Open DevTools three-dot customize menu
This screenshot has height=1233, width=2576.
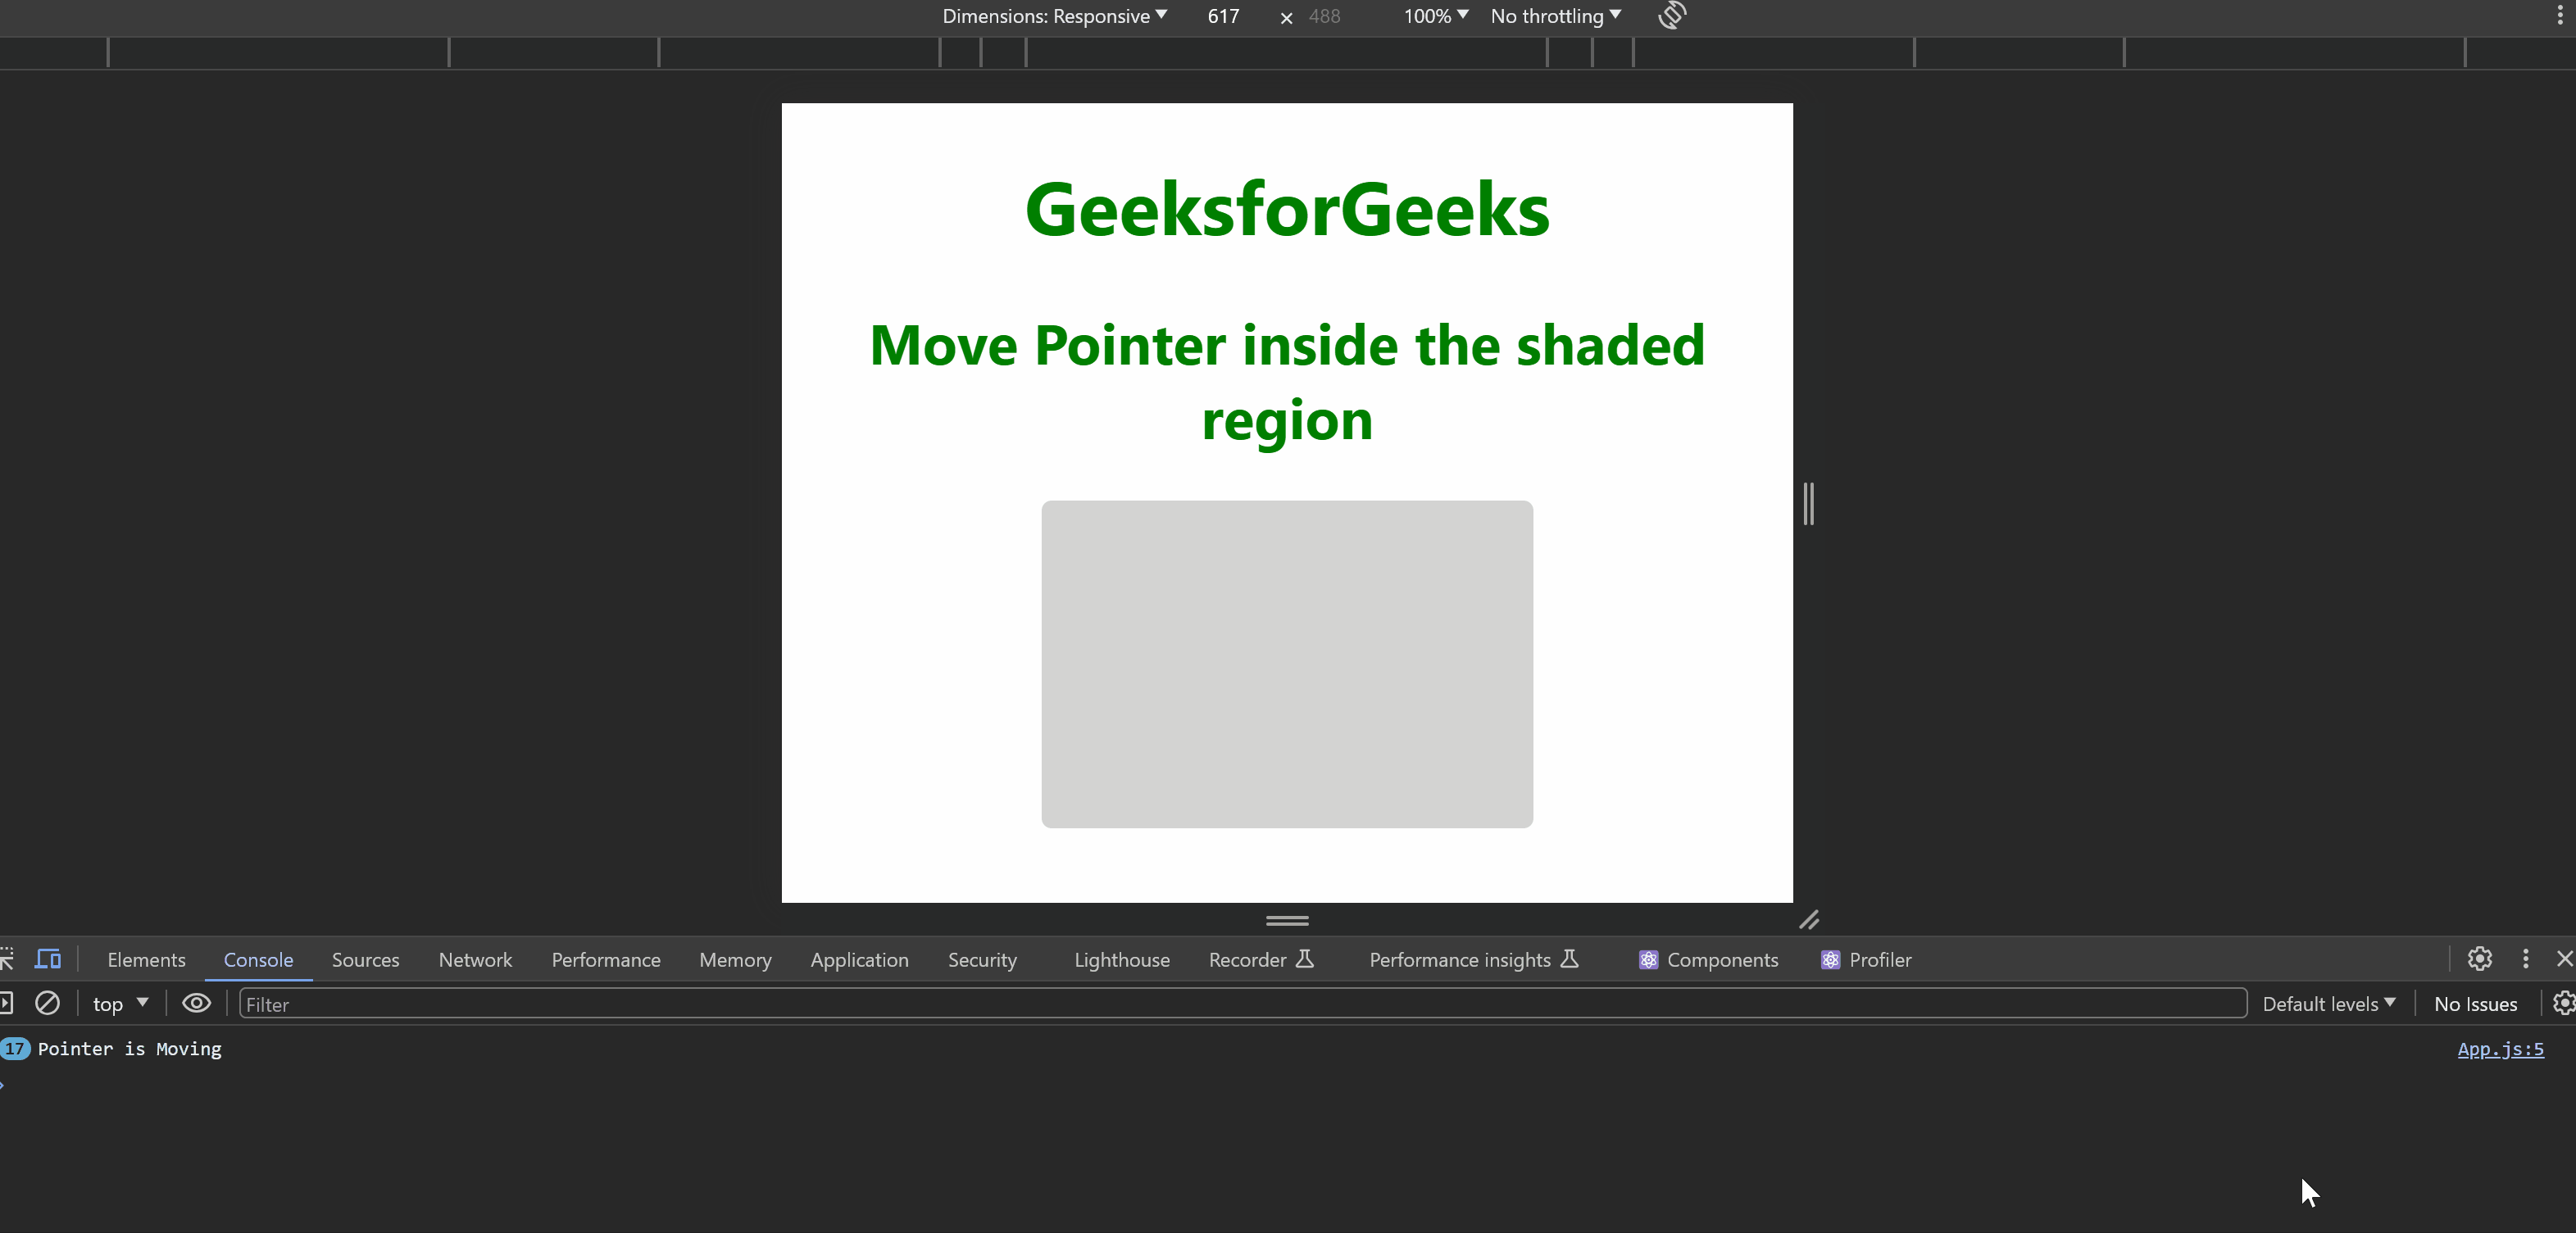[x=2525, y=959]
